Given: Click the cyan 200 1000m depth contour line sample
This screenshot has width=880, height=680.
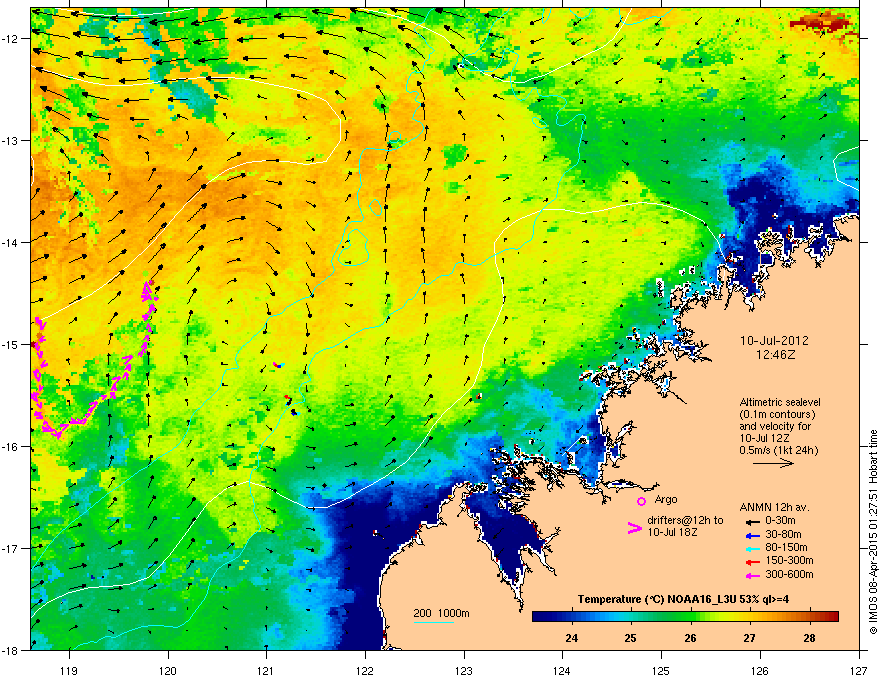Looking at the screenshot, I should [x=434, y=622].
